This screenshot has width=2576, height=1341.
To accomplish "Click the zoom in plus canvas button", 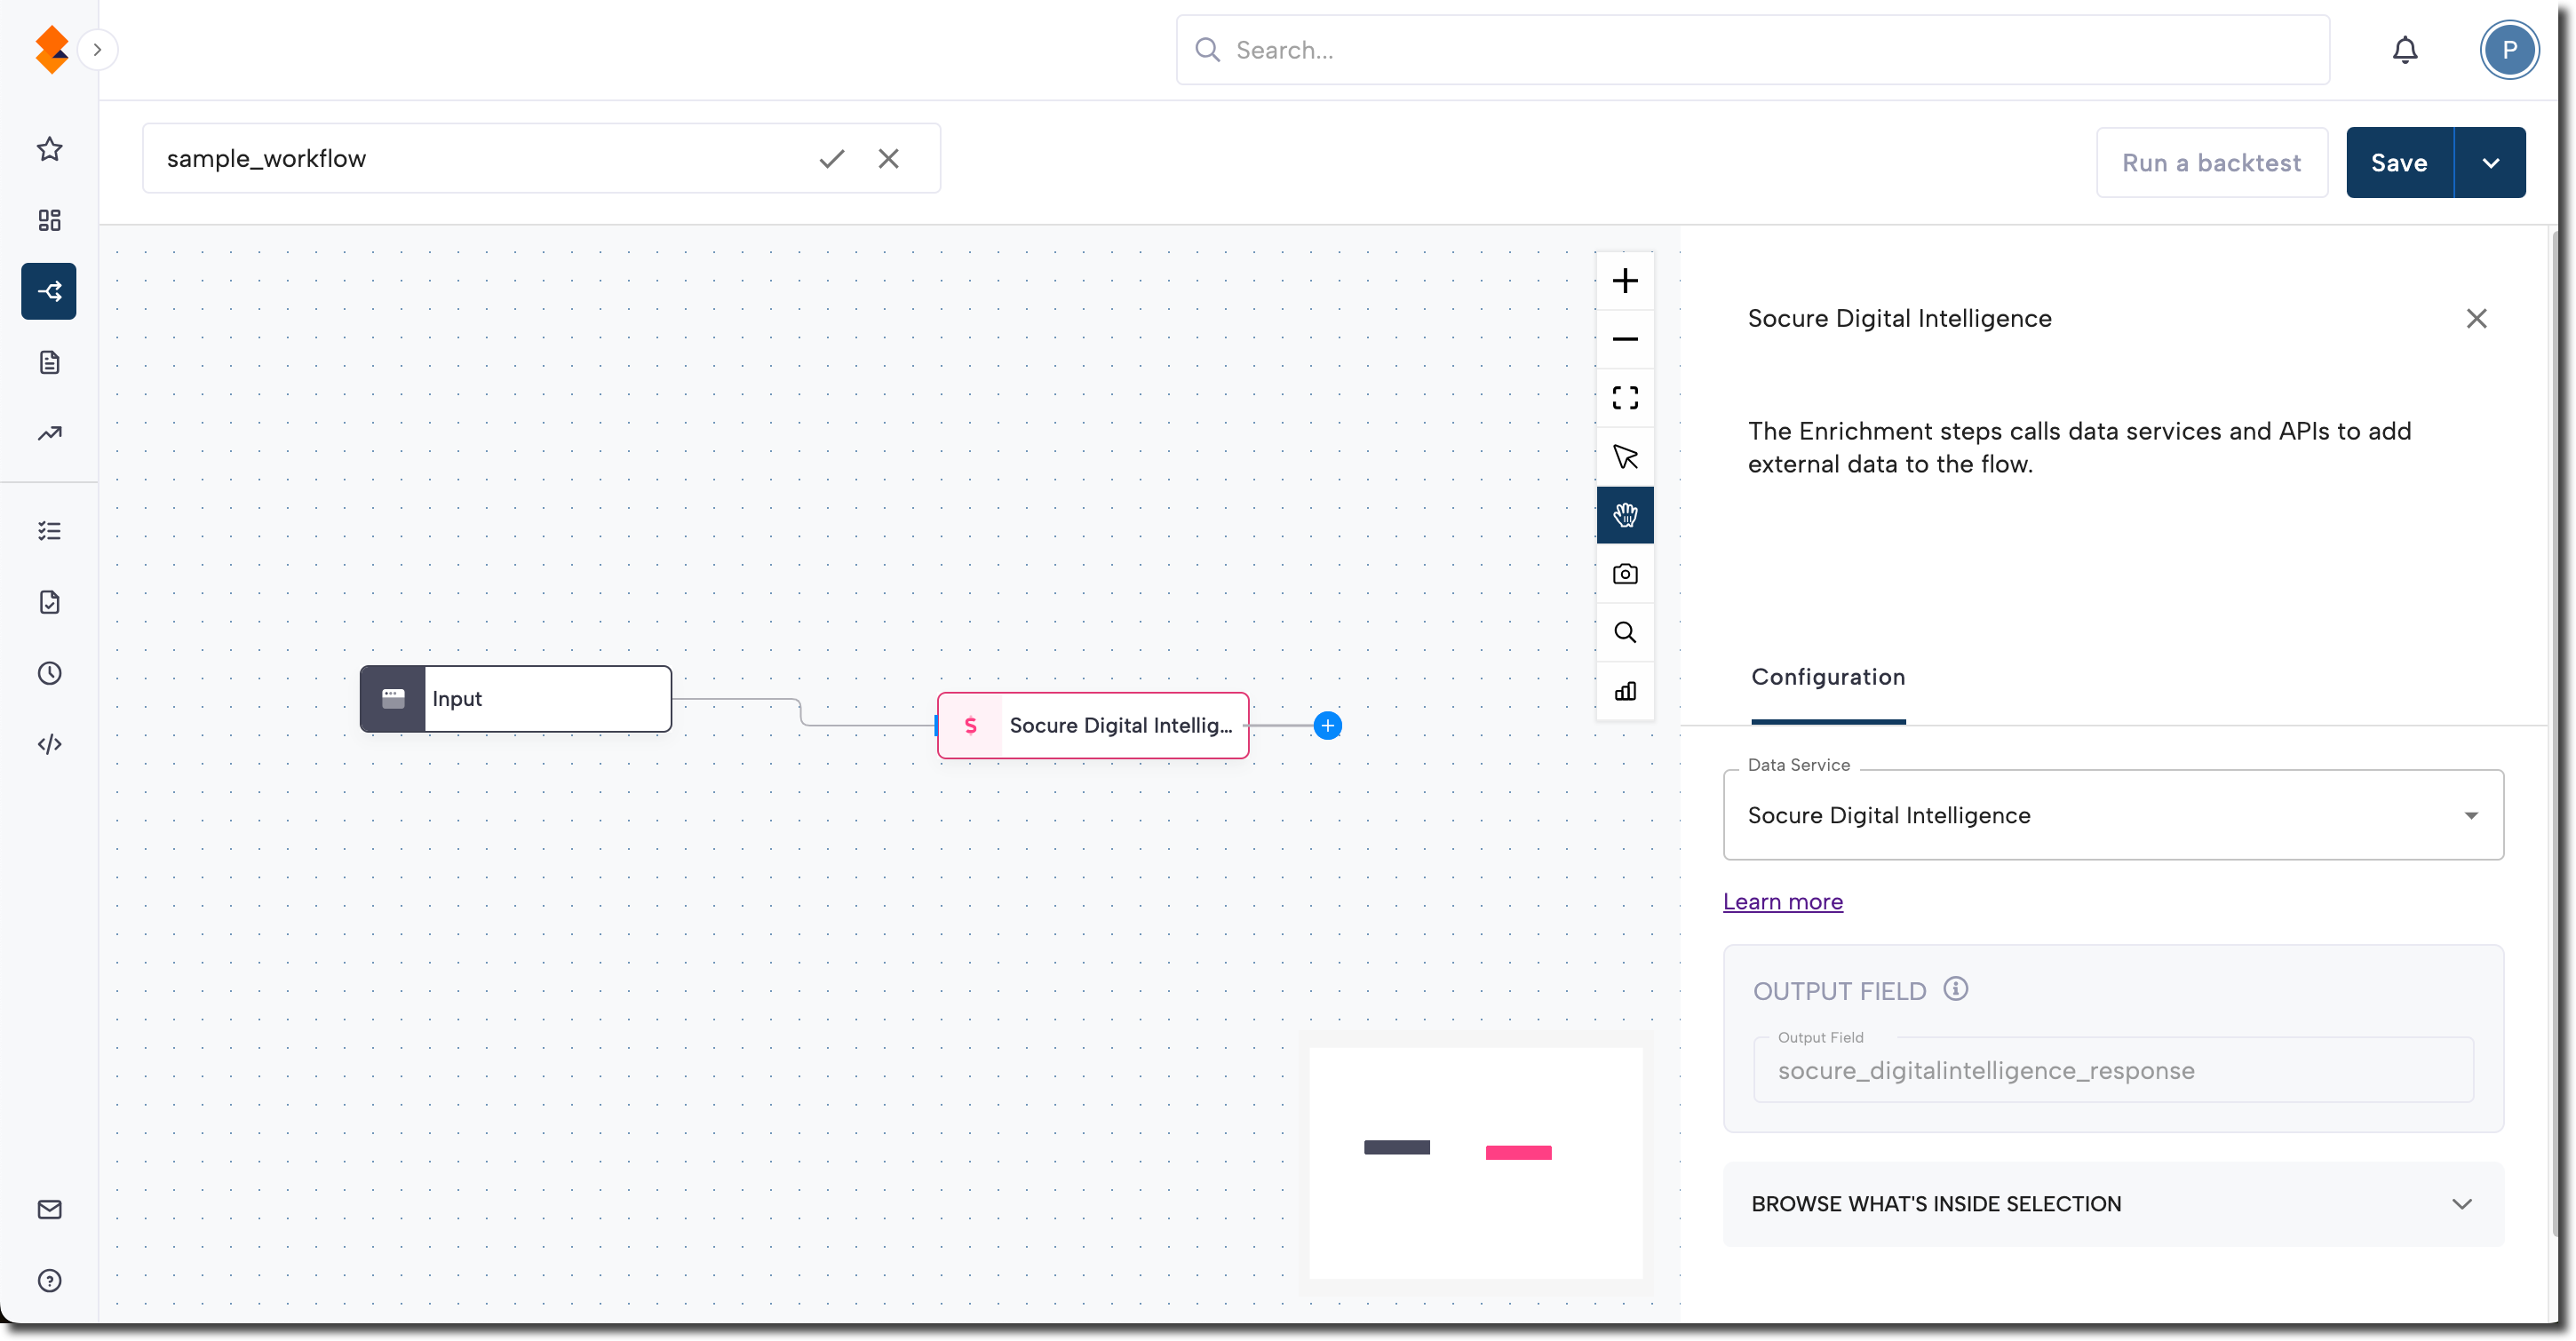I will (1625, 281).
